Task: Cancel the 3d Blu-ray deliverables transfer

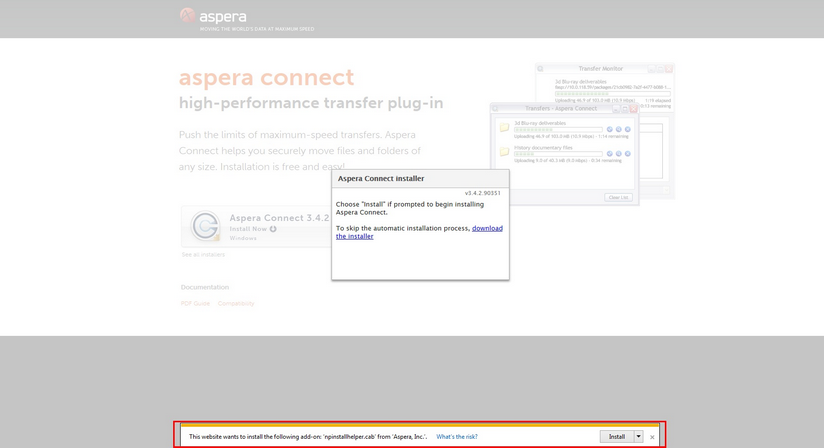Action: 628,129
